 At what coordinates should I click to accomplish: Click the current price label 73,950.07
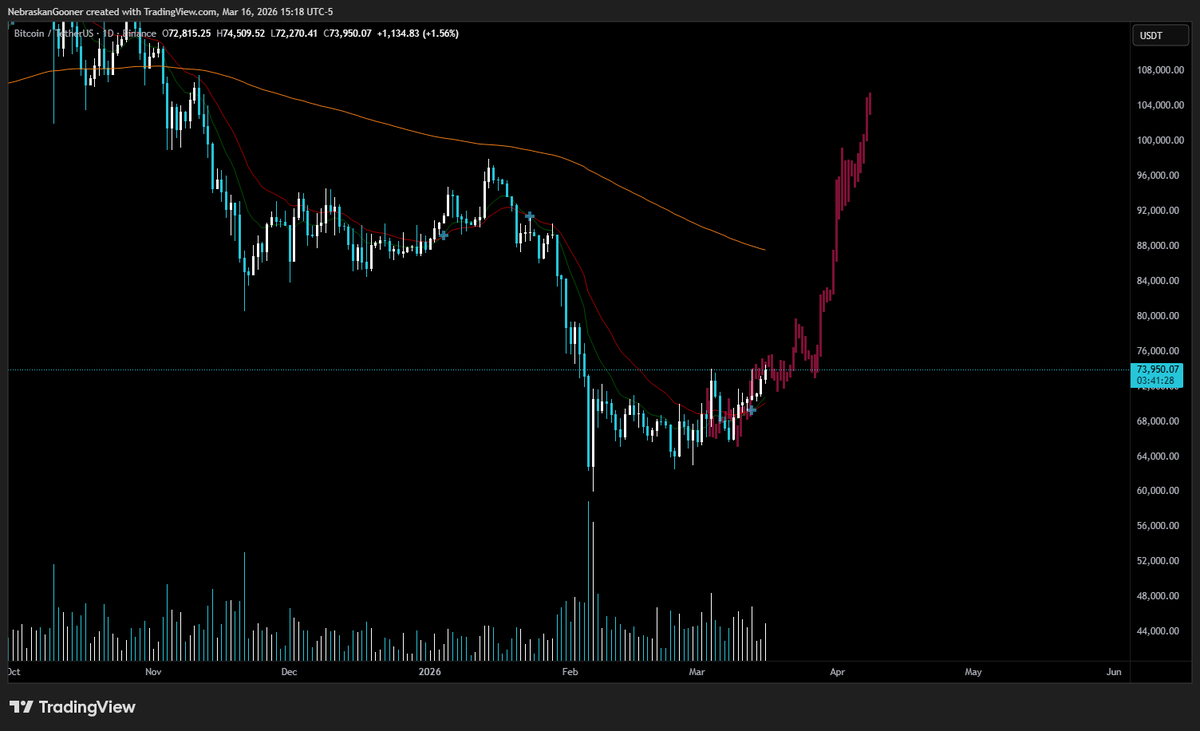click(1157, 370)
